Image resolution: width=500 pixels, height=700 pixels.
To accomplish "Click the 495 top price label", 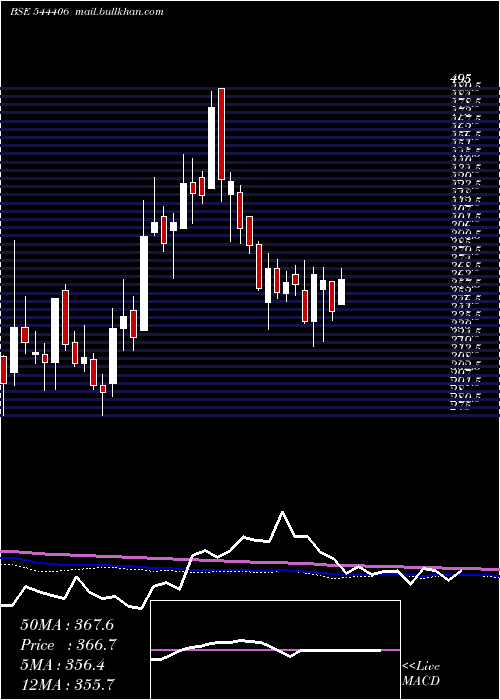I will coord(461,79).
